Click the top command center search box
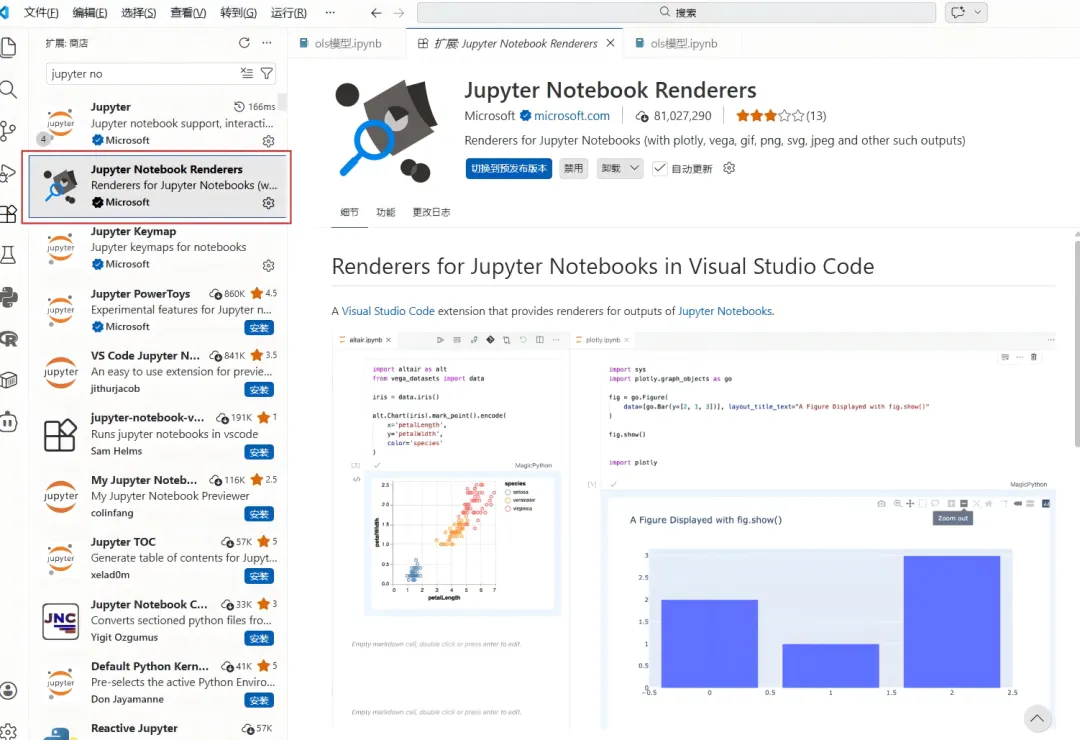Image resolution: width=1080 pixels, height=740 pixels. pyautogui.click(x=676, y=12)
